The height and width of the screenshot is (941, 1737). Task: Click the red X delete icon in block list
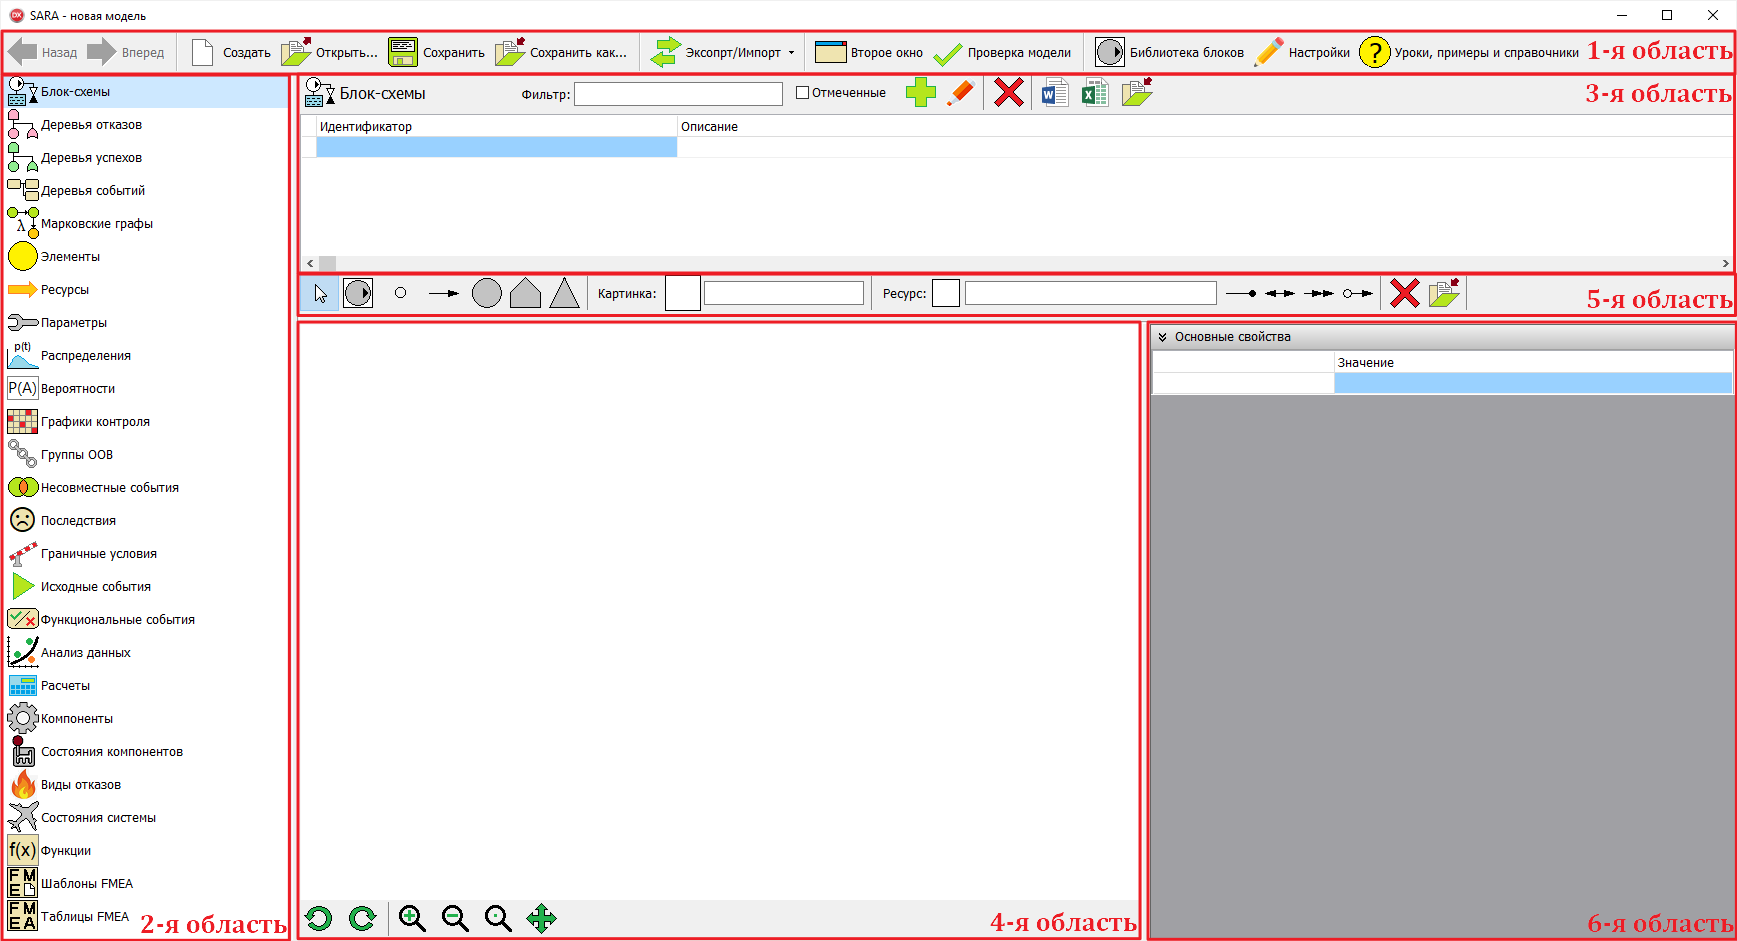pyautogui.click(x=1008, y=93)
